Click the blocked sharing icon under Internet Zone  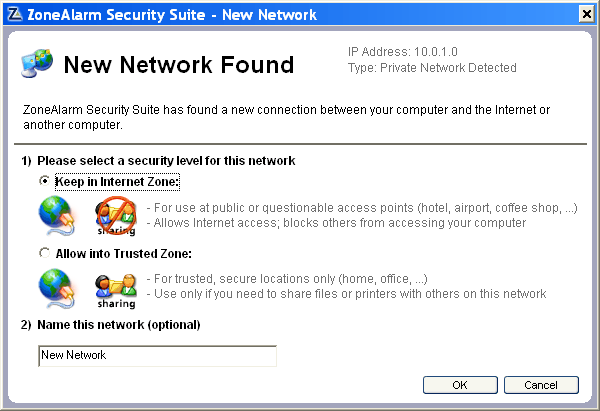pyautogui.click(x=116, y=216)
